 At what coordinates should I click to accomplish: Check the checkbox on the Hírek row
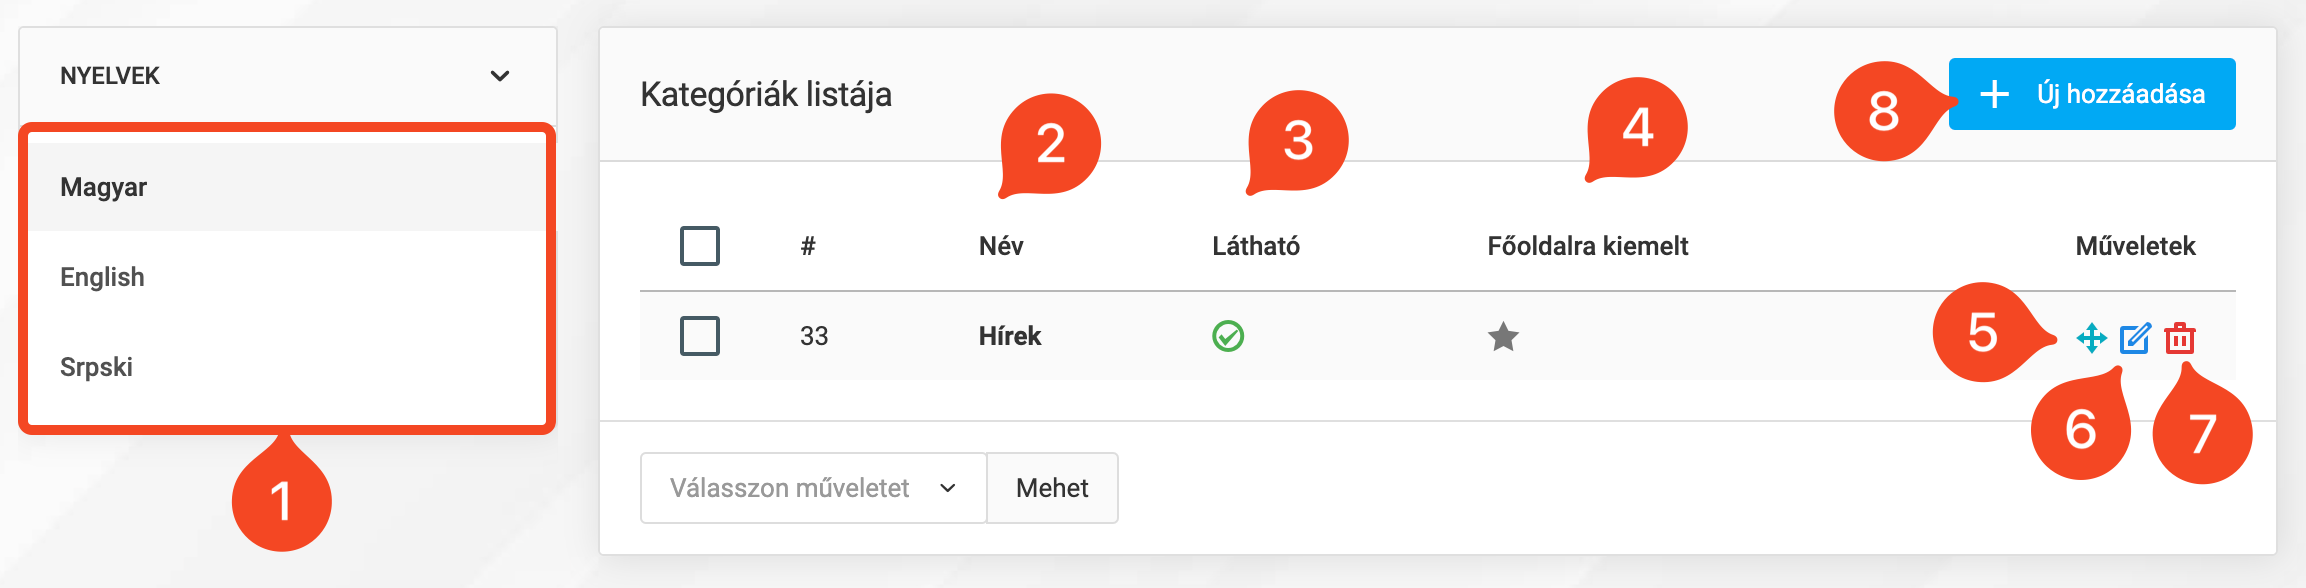(x=700, y=338)
